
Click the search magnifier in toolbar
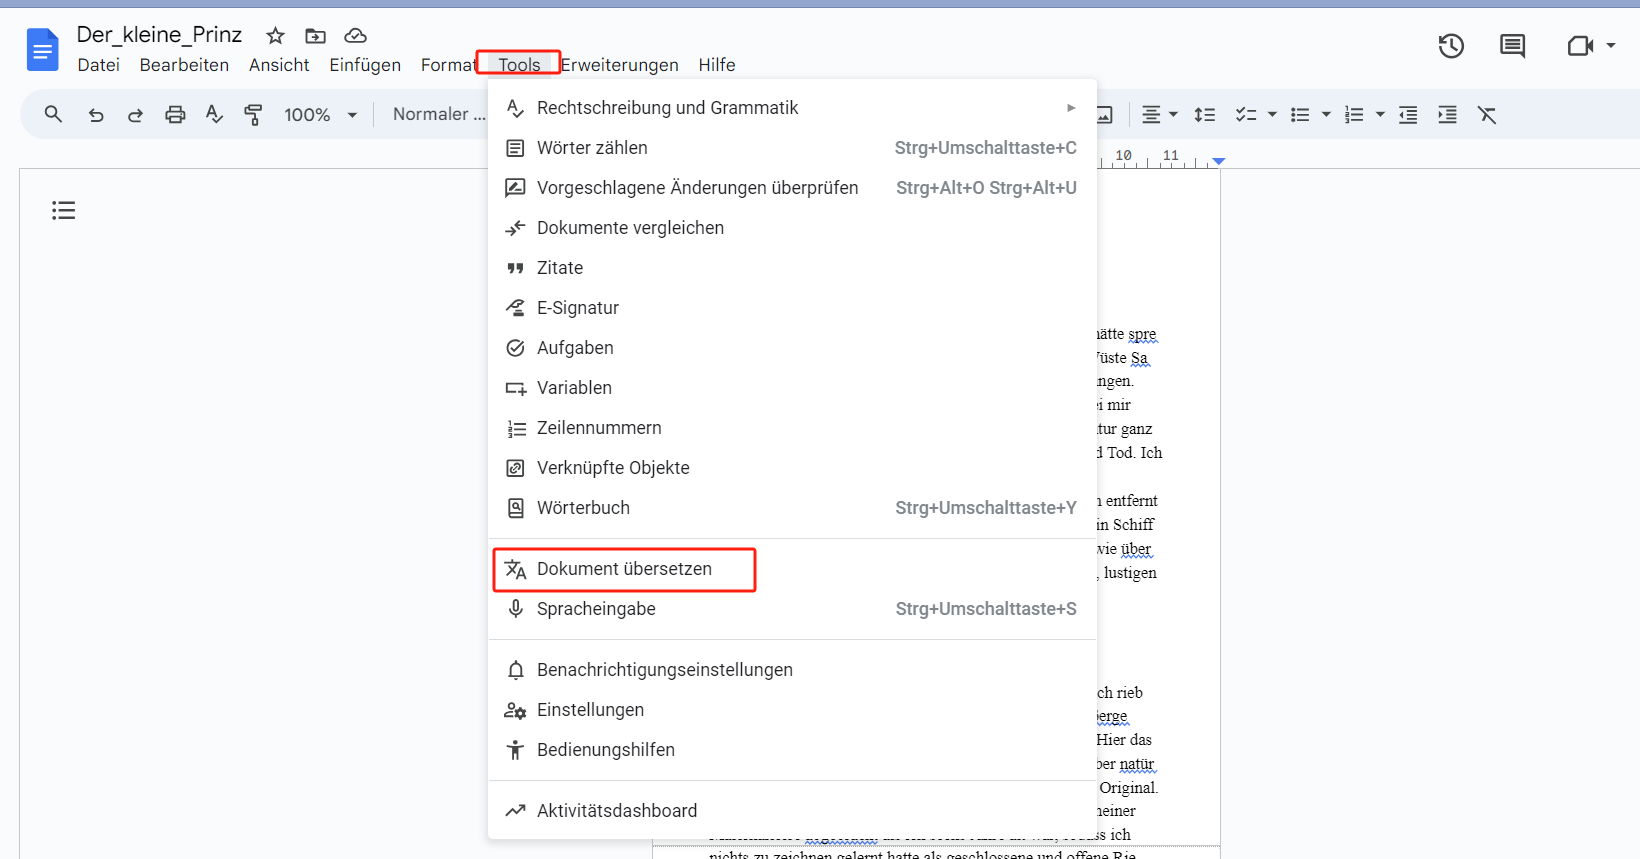(53, 114)
